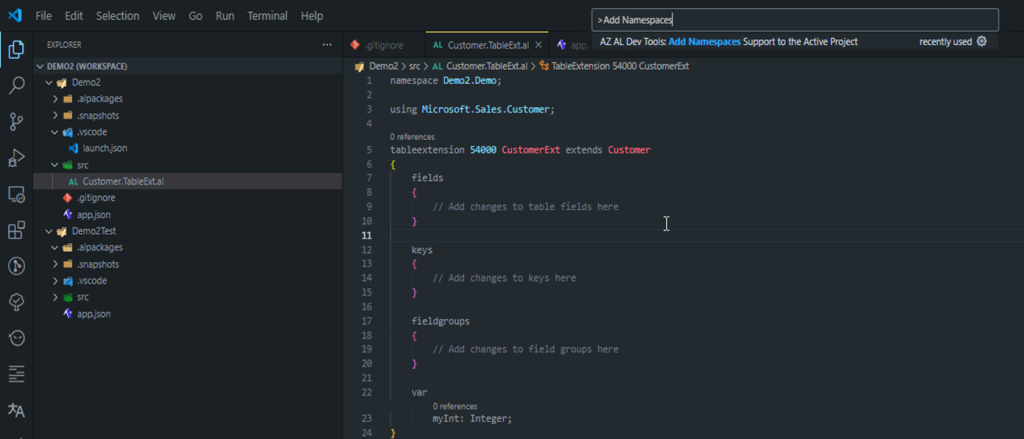Click the VS Code logo icon
1024x439 pixels.
(14, 15)
